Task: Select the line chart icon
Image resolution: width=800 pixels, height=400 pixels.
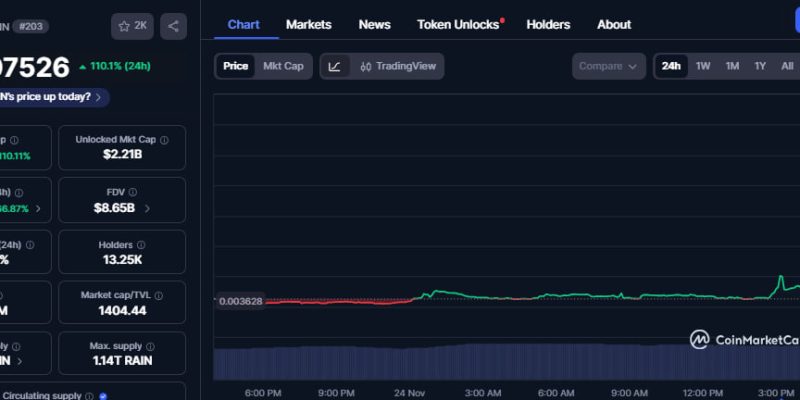Action: tap(334, 66)
